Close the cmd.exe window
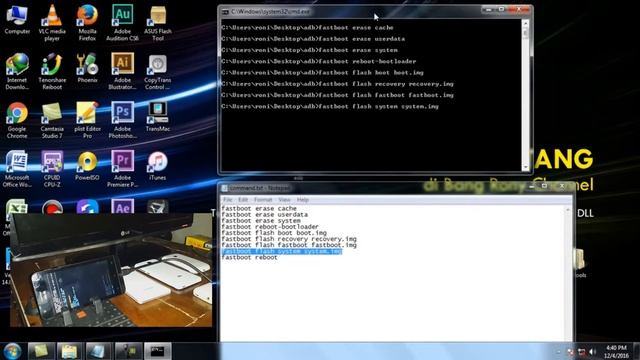Screen dimensions: 640x360 pos(519,9)
